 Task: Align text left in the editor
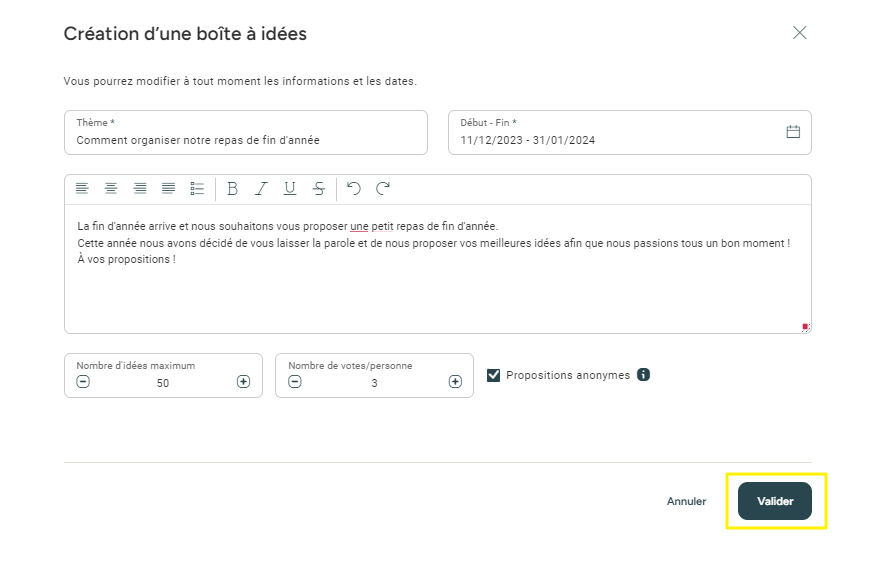pos(82,188)
